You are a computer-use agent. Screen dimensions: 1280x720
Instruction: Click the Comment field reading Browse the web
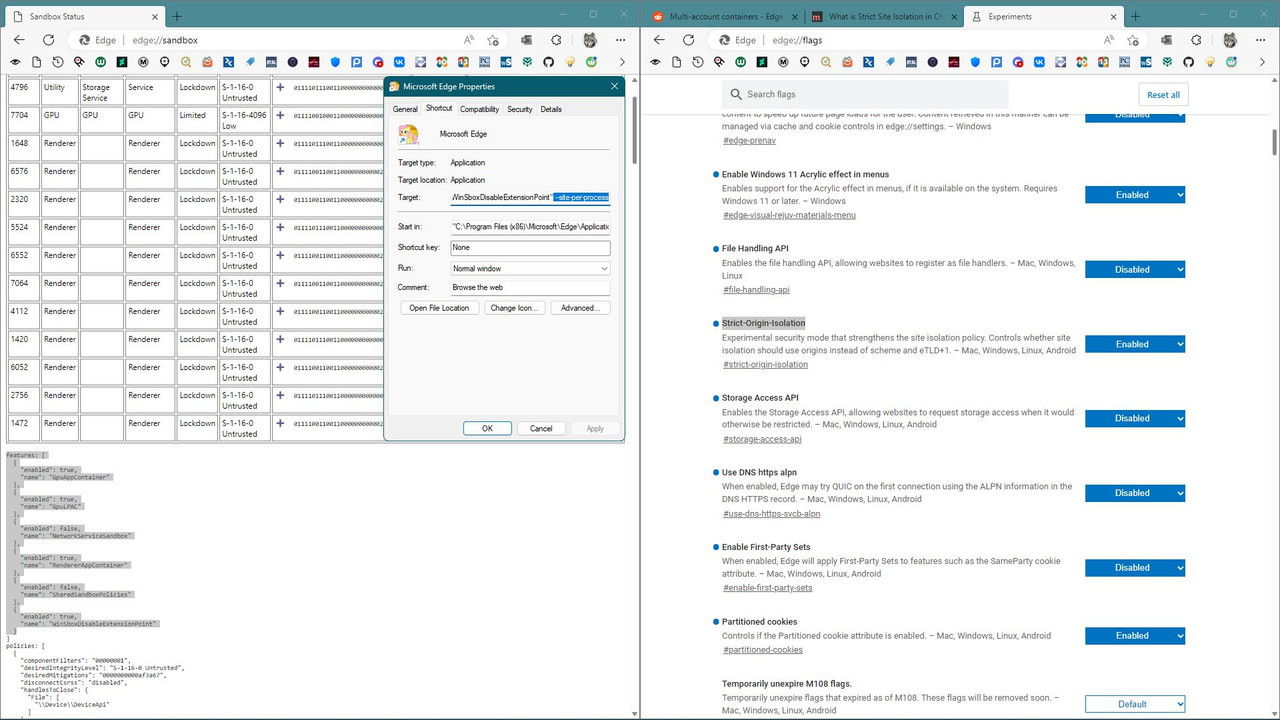530,288
